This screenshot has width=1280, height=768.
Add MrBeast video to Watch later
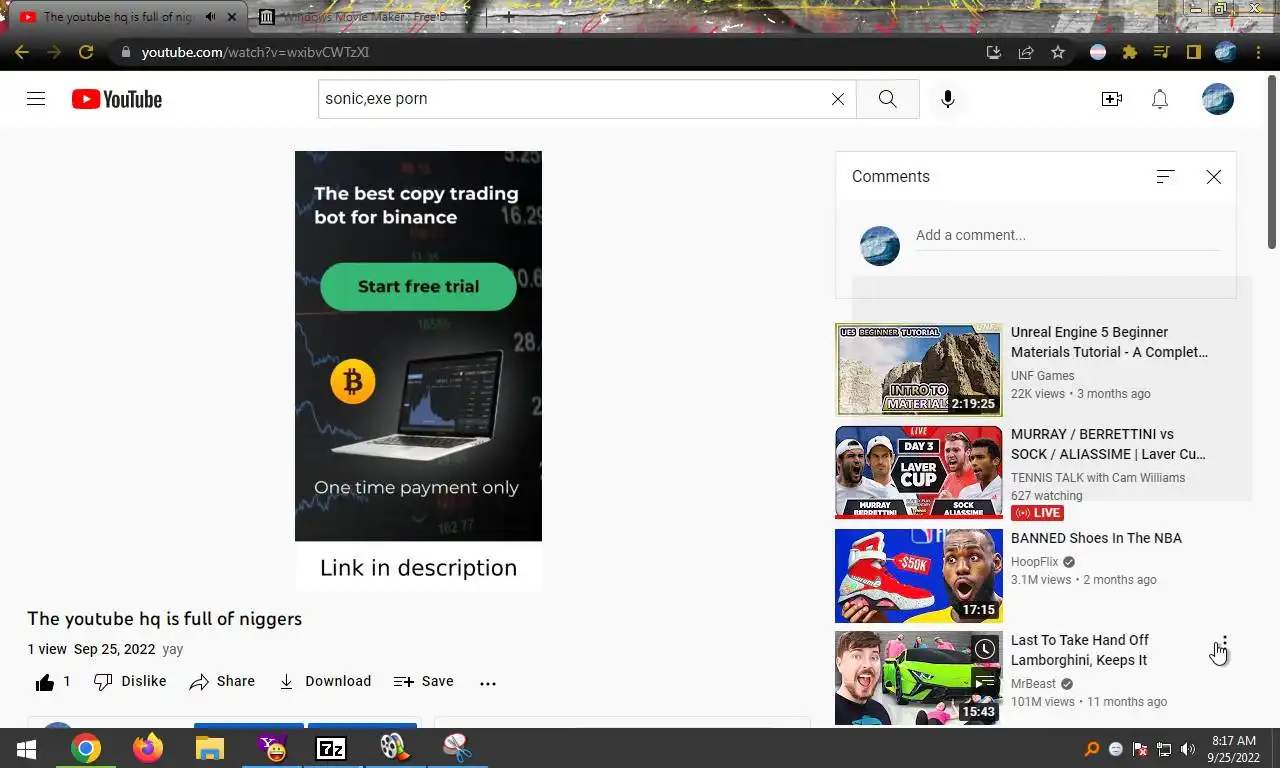(x=985, y=649)
